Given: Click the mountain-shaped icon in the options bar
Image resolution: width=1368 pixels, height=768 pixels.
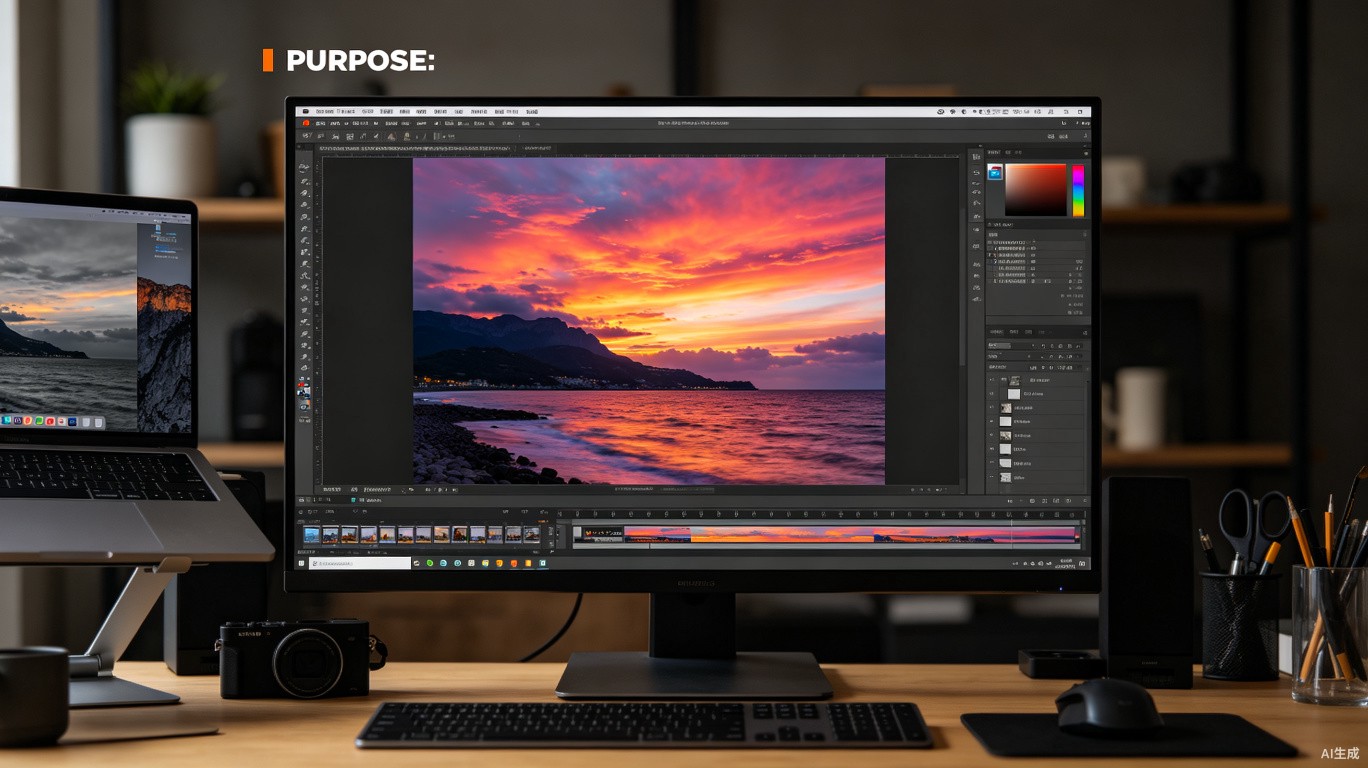Looking at the screenshot, I should click(391, 137).
